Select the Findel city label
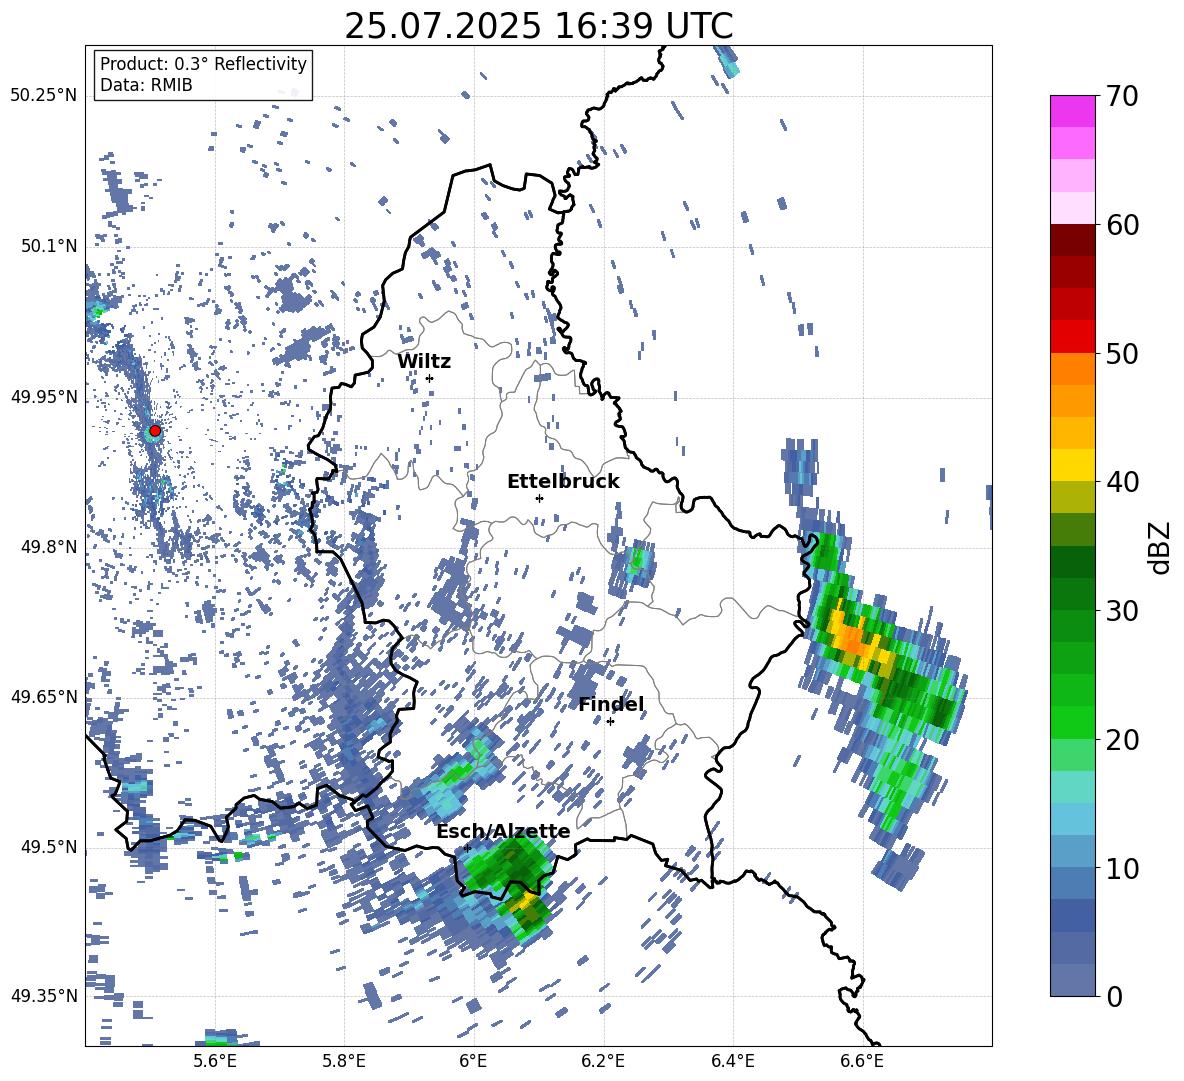The height and width of the screenshot is (1081, 1184). (x=611, y=704)
